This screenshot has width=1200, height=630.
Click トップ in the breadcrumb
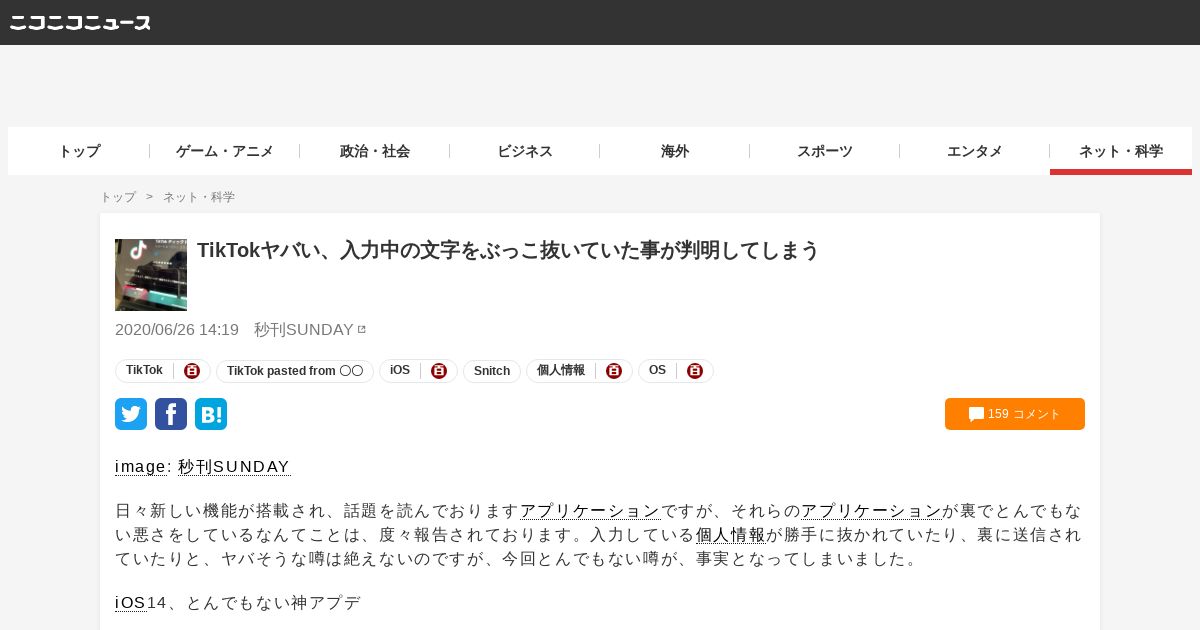pyautogui.click(x=118, y=197)
